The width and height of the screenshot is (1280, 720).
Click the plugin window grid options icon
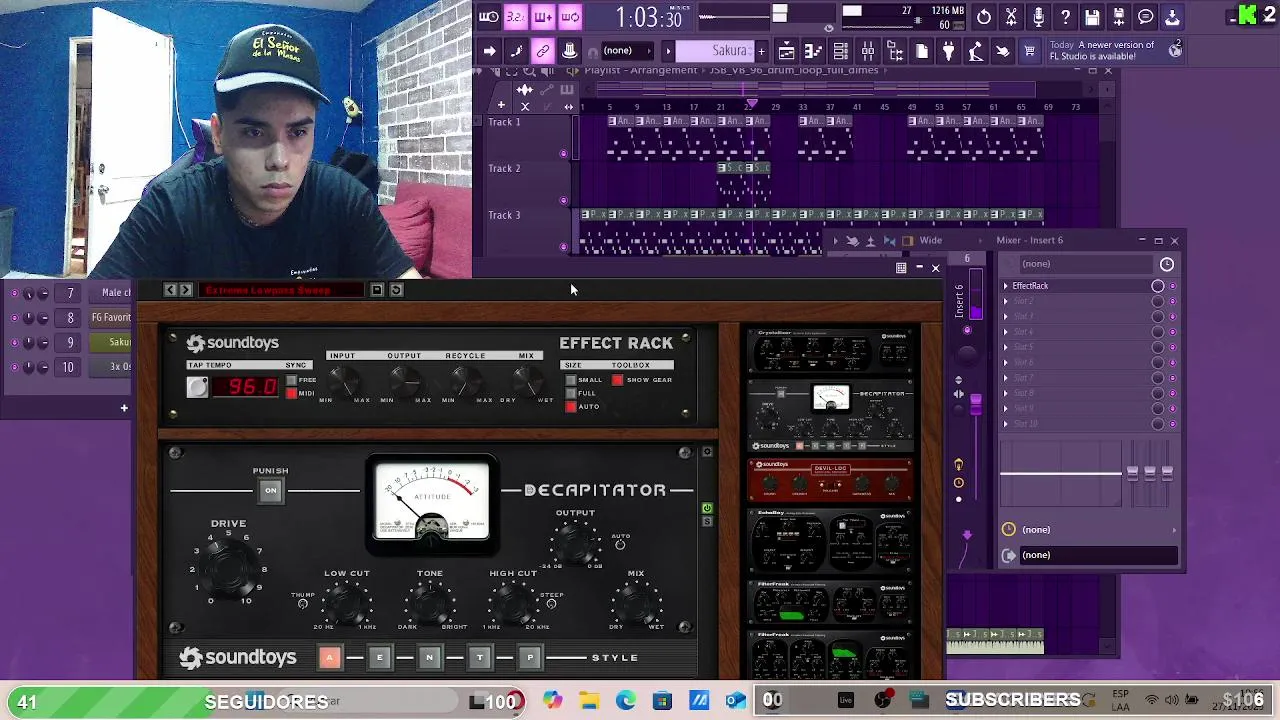point(901,268)
